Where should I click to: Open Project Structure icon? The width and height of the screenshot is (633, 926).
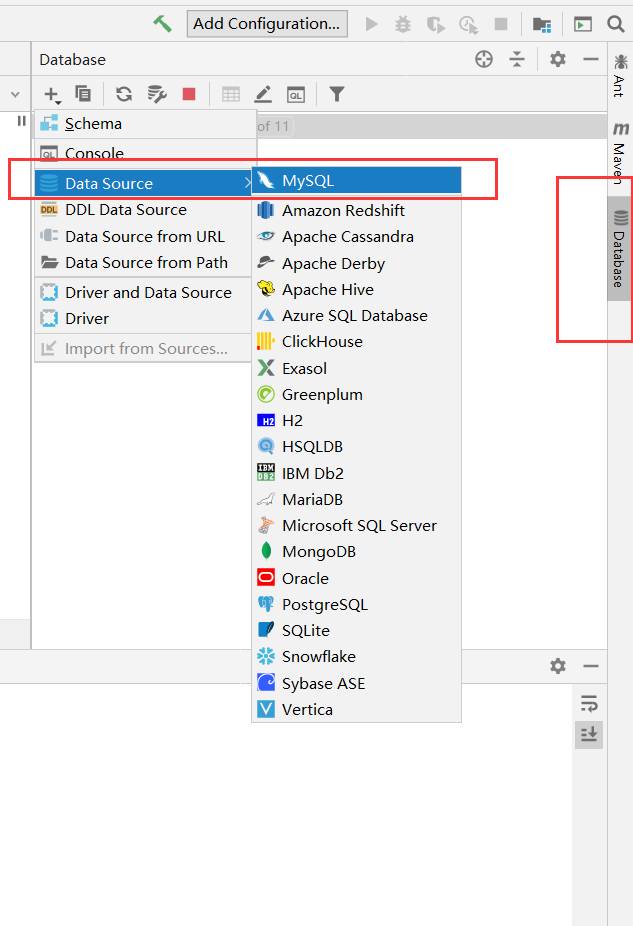[x=542, y=24]
